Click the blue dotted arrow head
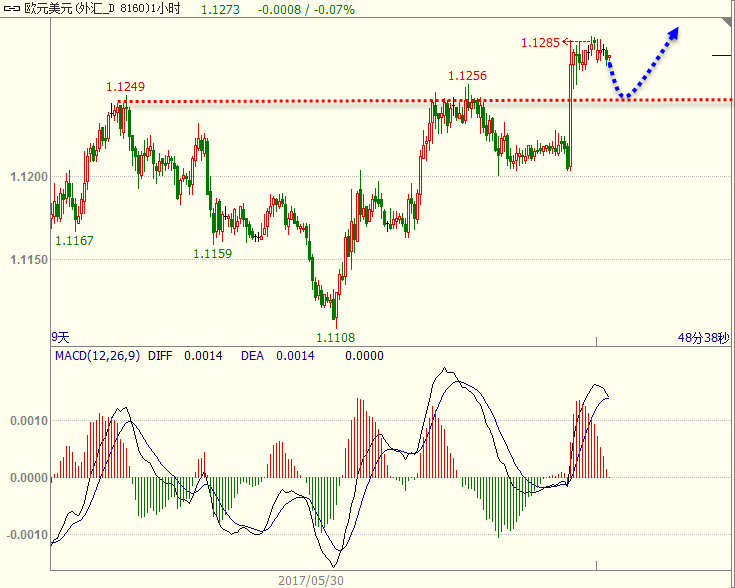 point(674,32)
